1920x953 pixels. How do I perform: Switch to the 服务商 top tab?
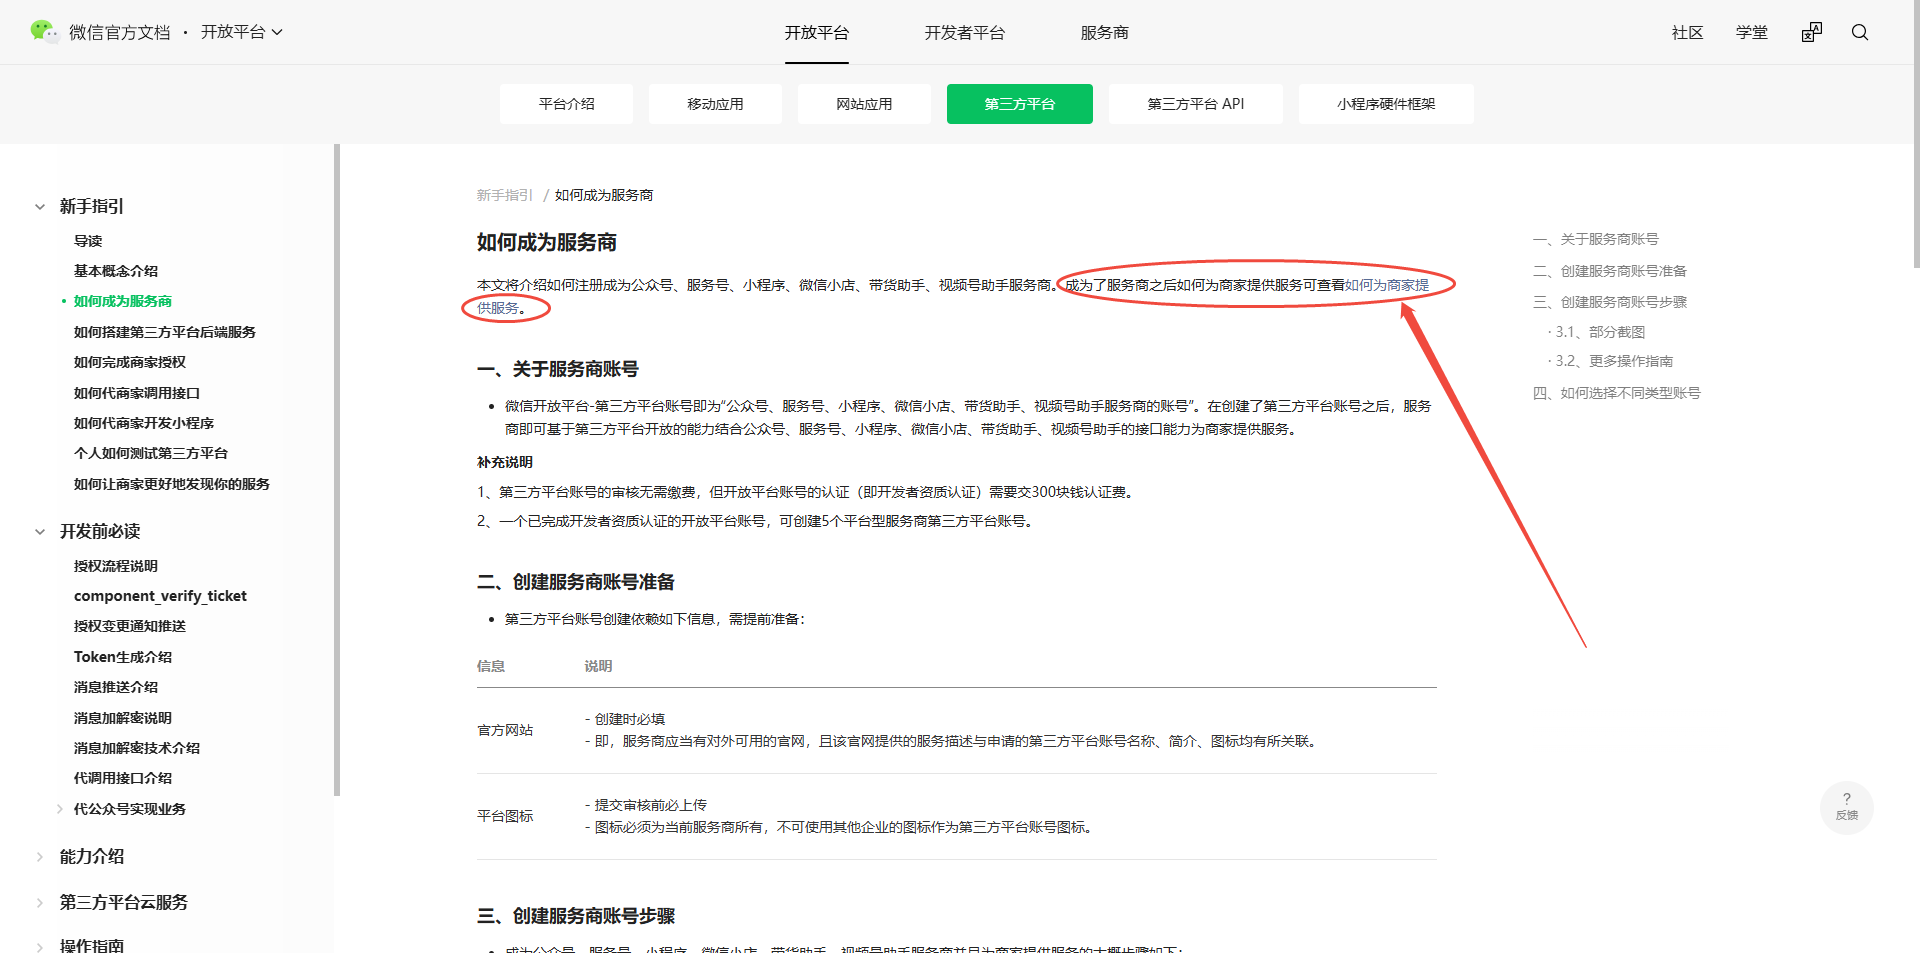click(1105, 33)
